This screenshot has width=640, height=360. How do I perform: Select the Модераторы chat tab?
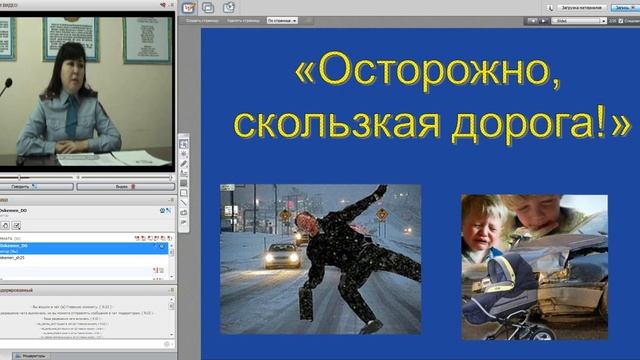(x=30, y=356)
